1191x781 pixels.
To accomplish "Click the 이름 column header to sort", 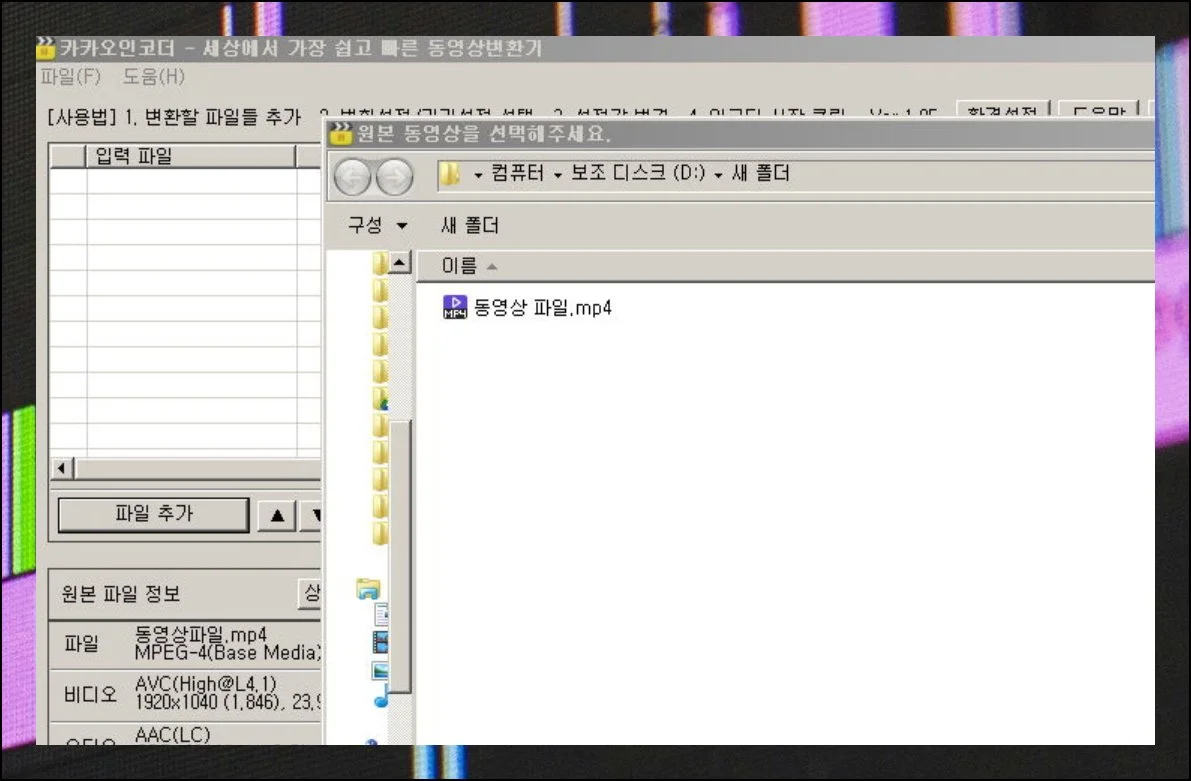I will coord(460,266).
